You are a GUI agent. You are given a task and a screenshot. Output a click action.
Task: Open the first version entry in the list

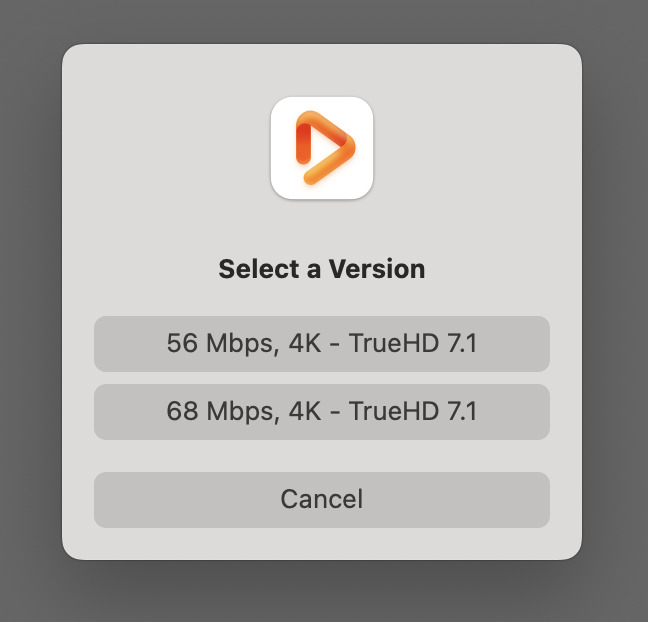[322, 344]
